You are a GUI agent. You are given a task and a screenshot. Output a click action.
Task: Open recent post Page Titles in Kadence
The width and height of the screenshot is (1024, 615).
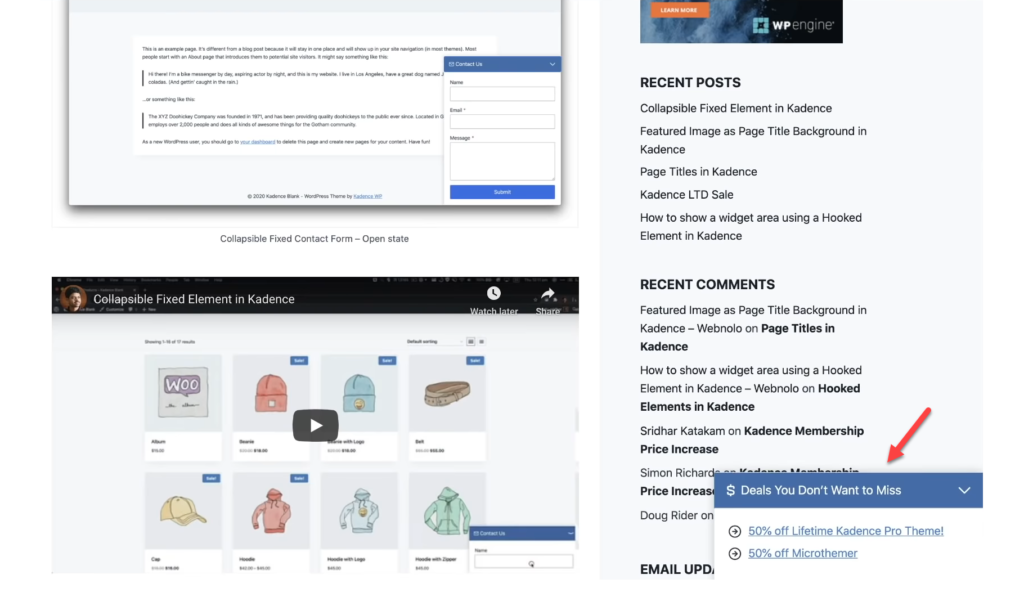[x=699, y=172]
